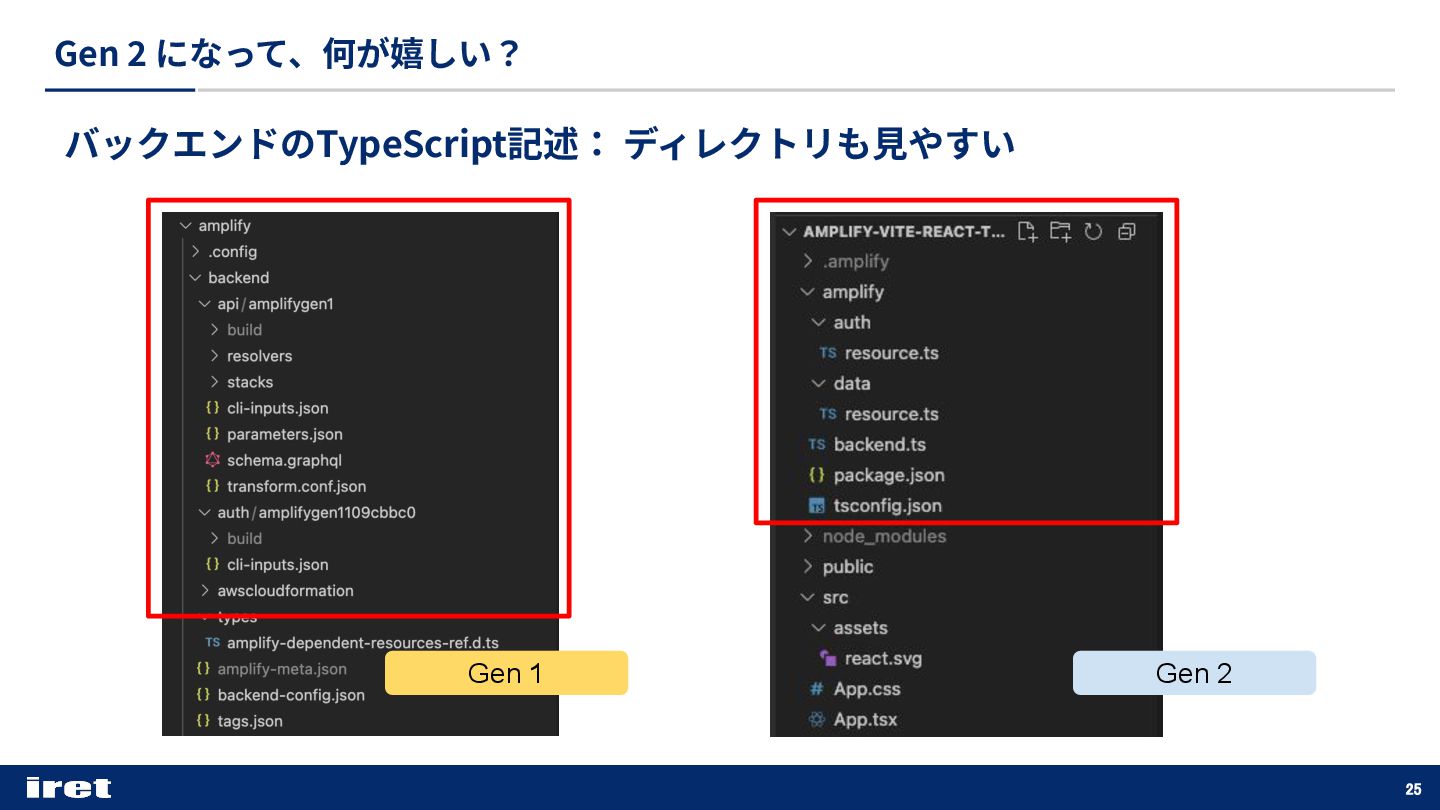Click the purple SVG icon beside react.svg
The height and width of the screenshot is (810, 1440).
tap(828, 659)
